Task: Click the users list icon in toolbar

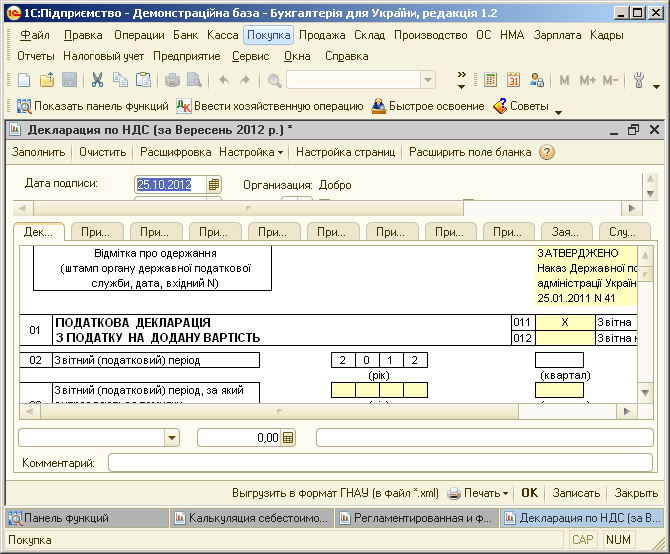Action: point(537,80)
